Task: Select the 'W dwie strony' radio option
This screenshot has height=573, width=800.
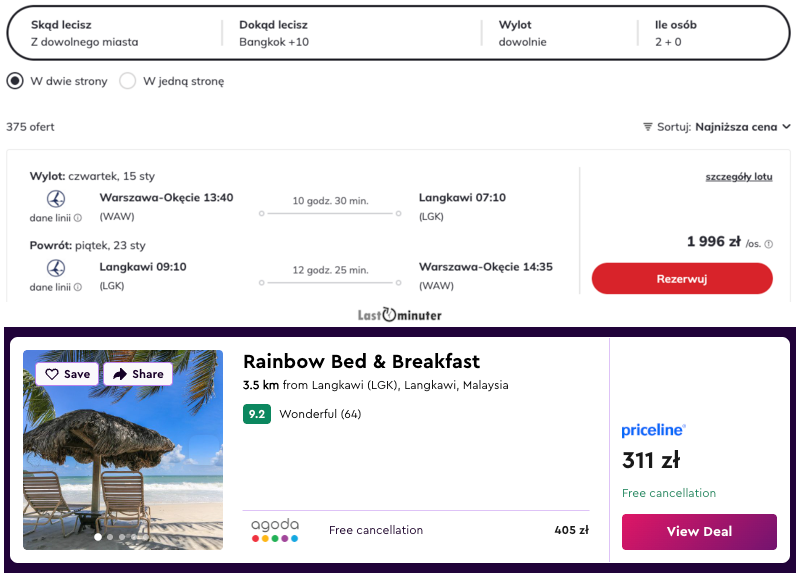Action: tap(16, 81)
